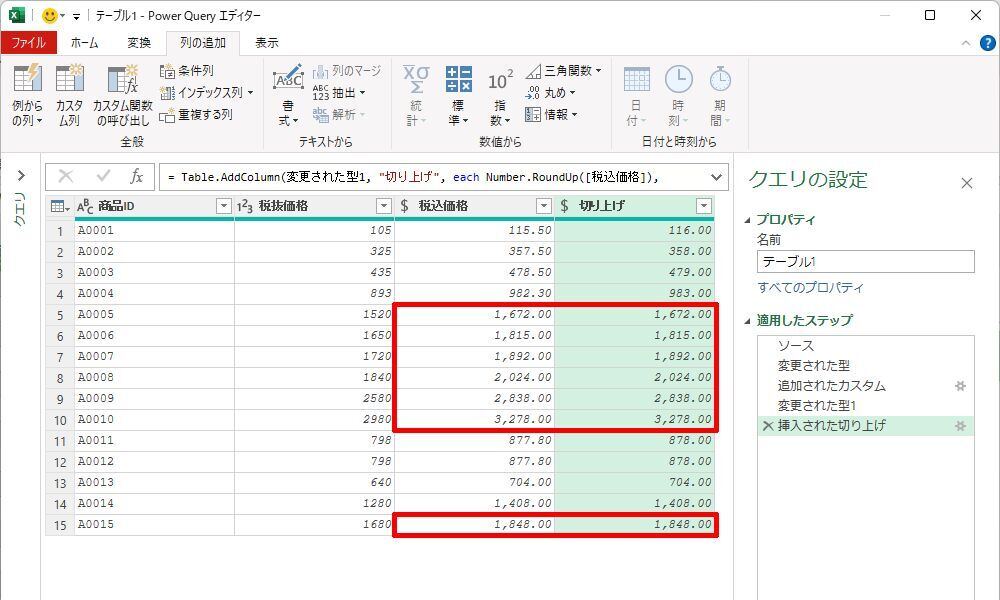The width and height of the screenshot is (1000, 600).
Task: Select the 115.50 cell in 税込価格
Action: click(x=474, y=230)
